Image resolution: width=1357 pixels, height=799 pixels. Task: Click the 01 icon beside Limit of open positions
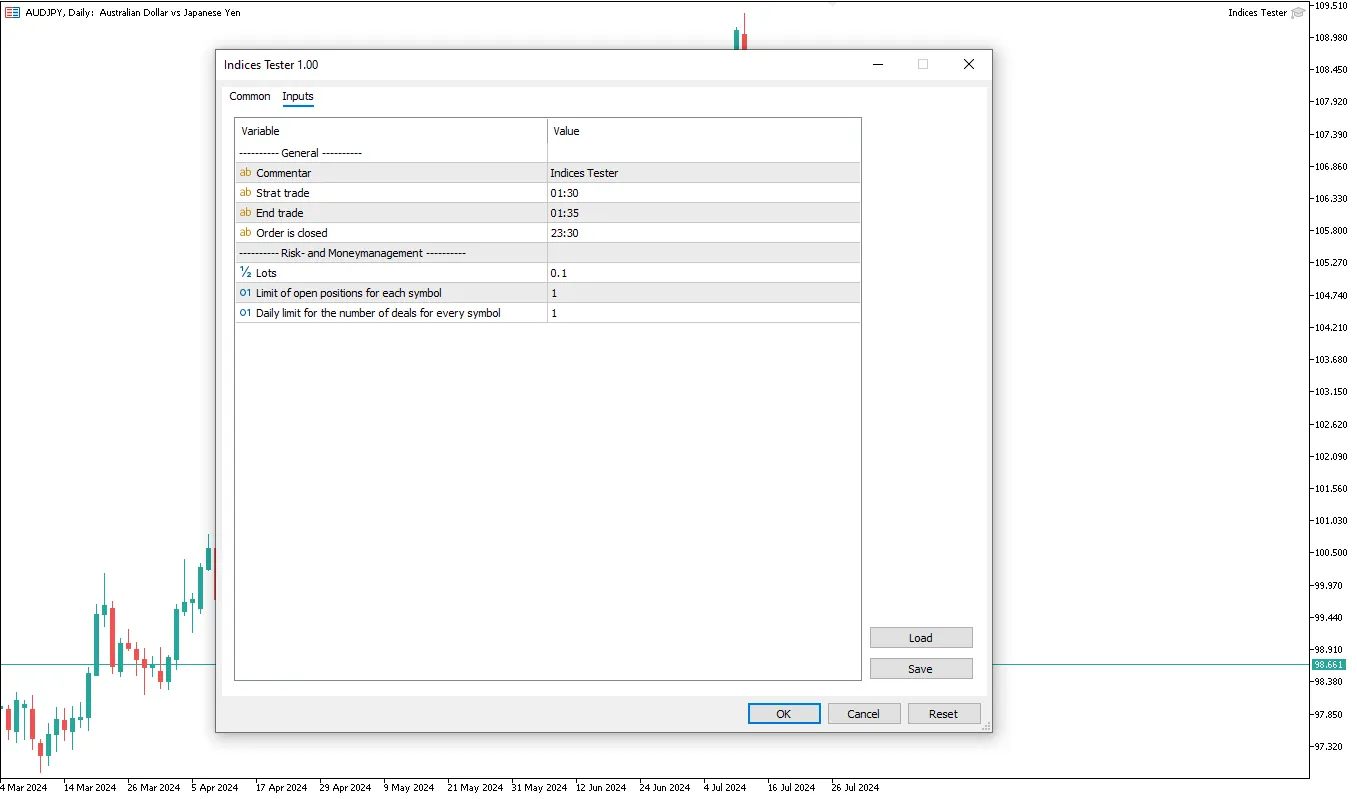click(245, 293)
